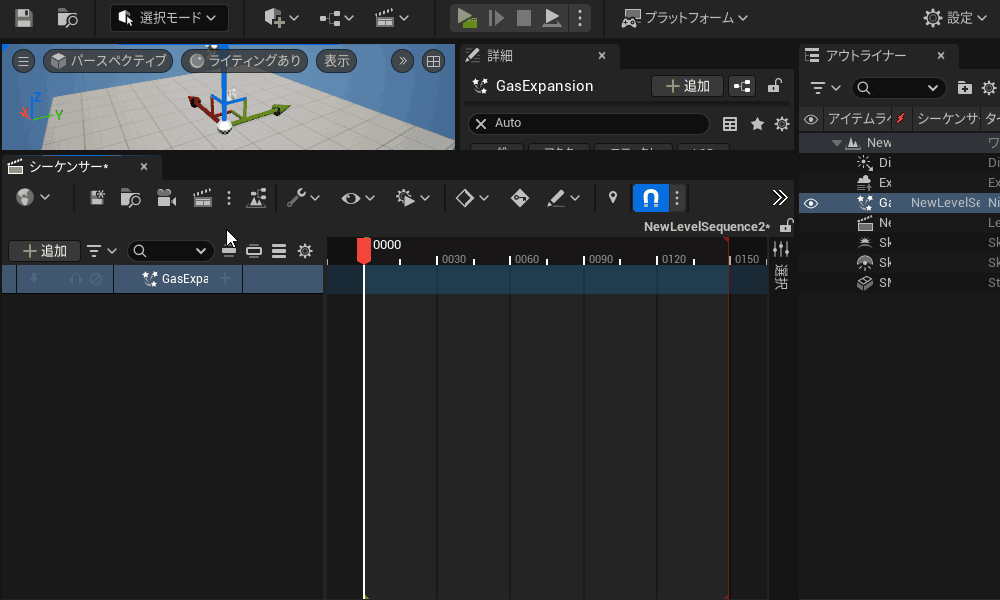Click the red playhead marker at frame 0000

point(364,250)
